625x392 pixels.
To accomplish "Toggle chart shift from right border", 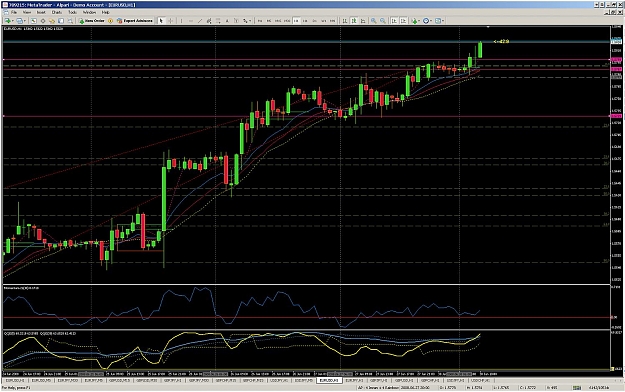I will [403, 21].
